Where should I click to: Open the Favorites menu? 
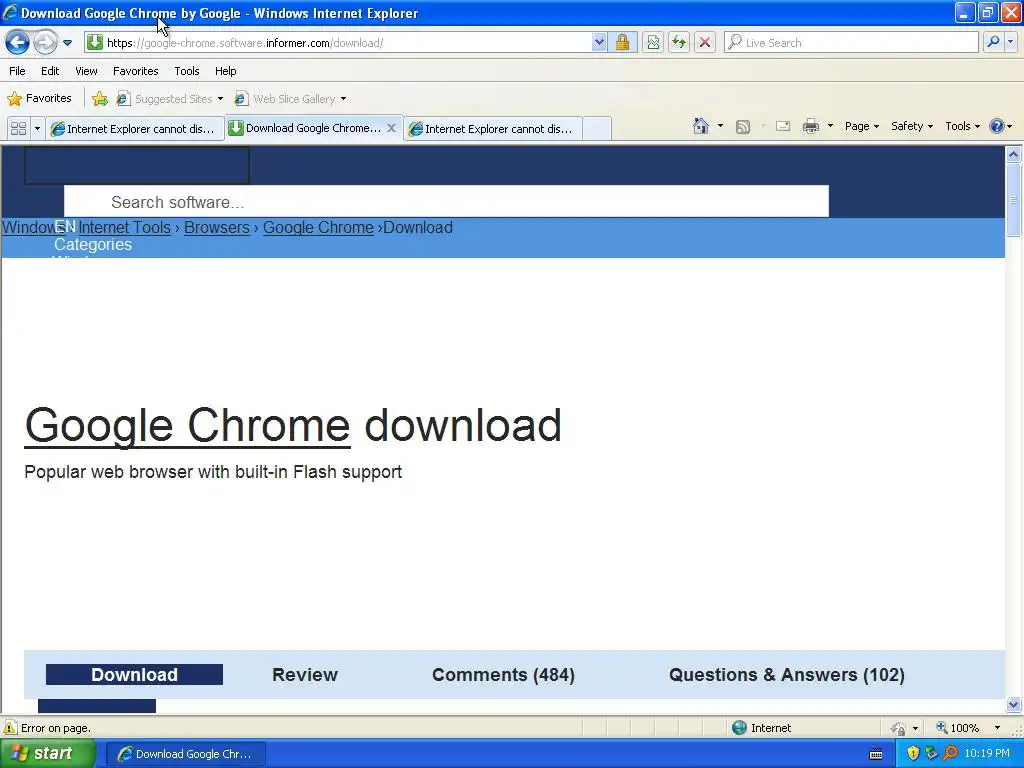(x=135, y=71)
